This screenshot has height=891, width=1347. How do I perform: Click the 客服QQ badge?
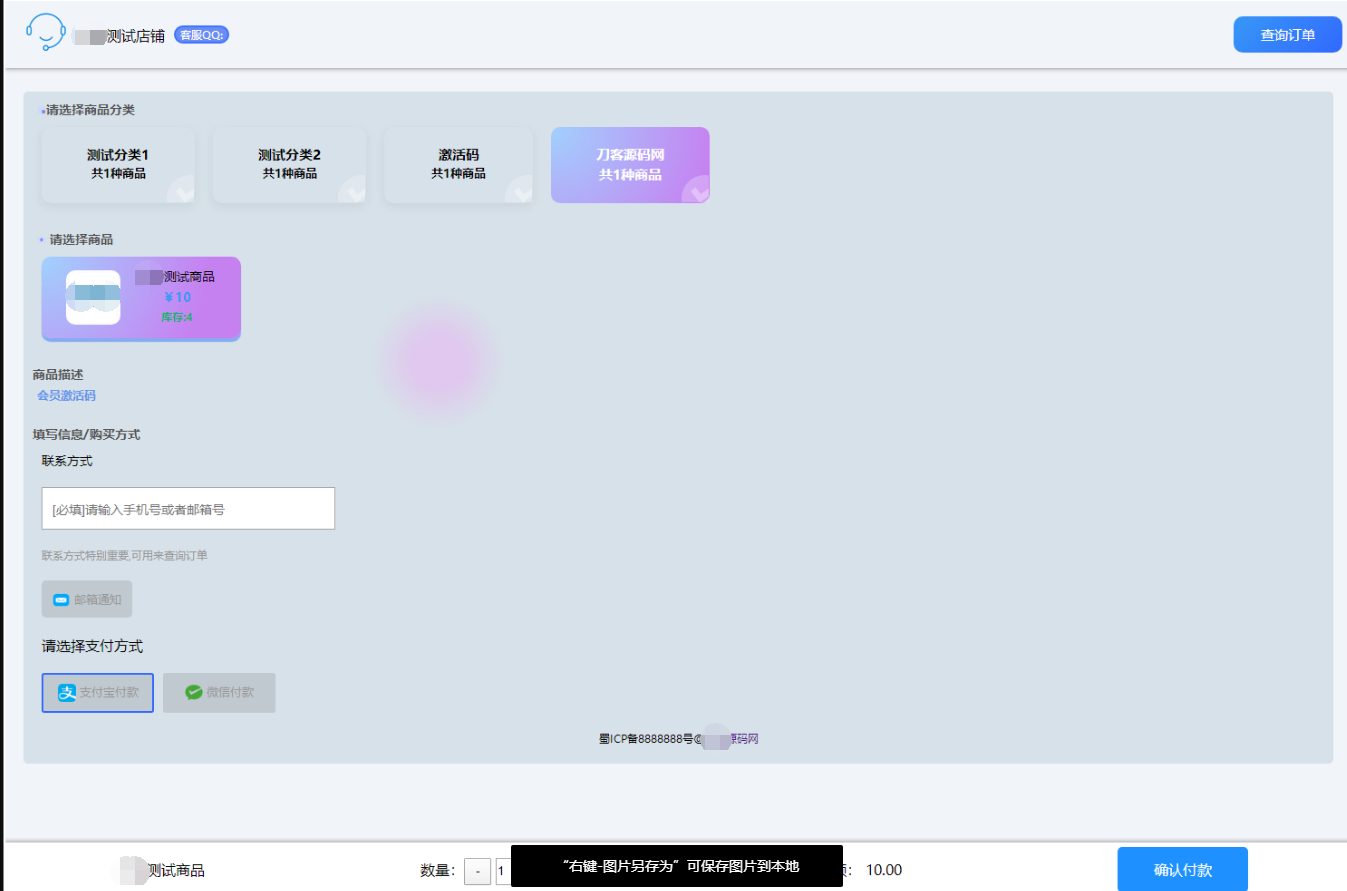[202, 35]
